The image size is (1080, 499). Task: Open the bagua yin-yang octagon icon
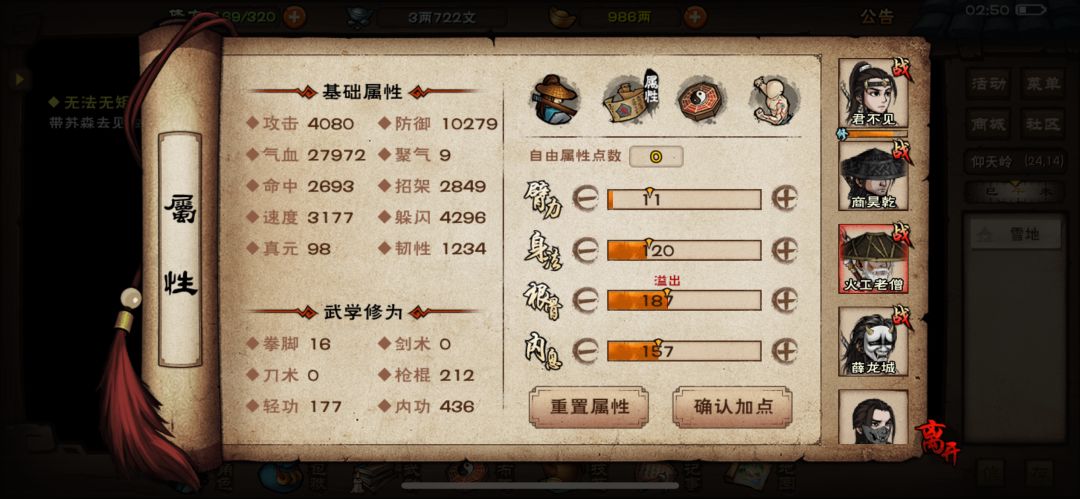(x=700, y=99)
